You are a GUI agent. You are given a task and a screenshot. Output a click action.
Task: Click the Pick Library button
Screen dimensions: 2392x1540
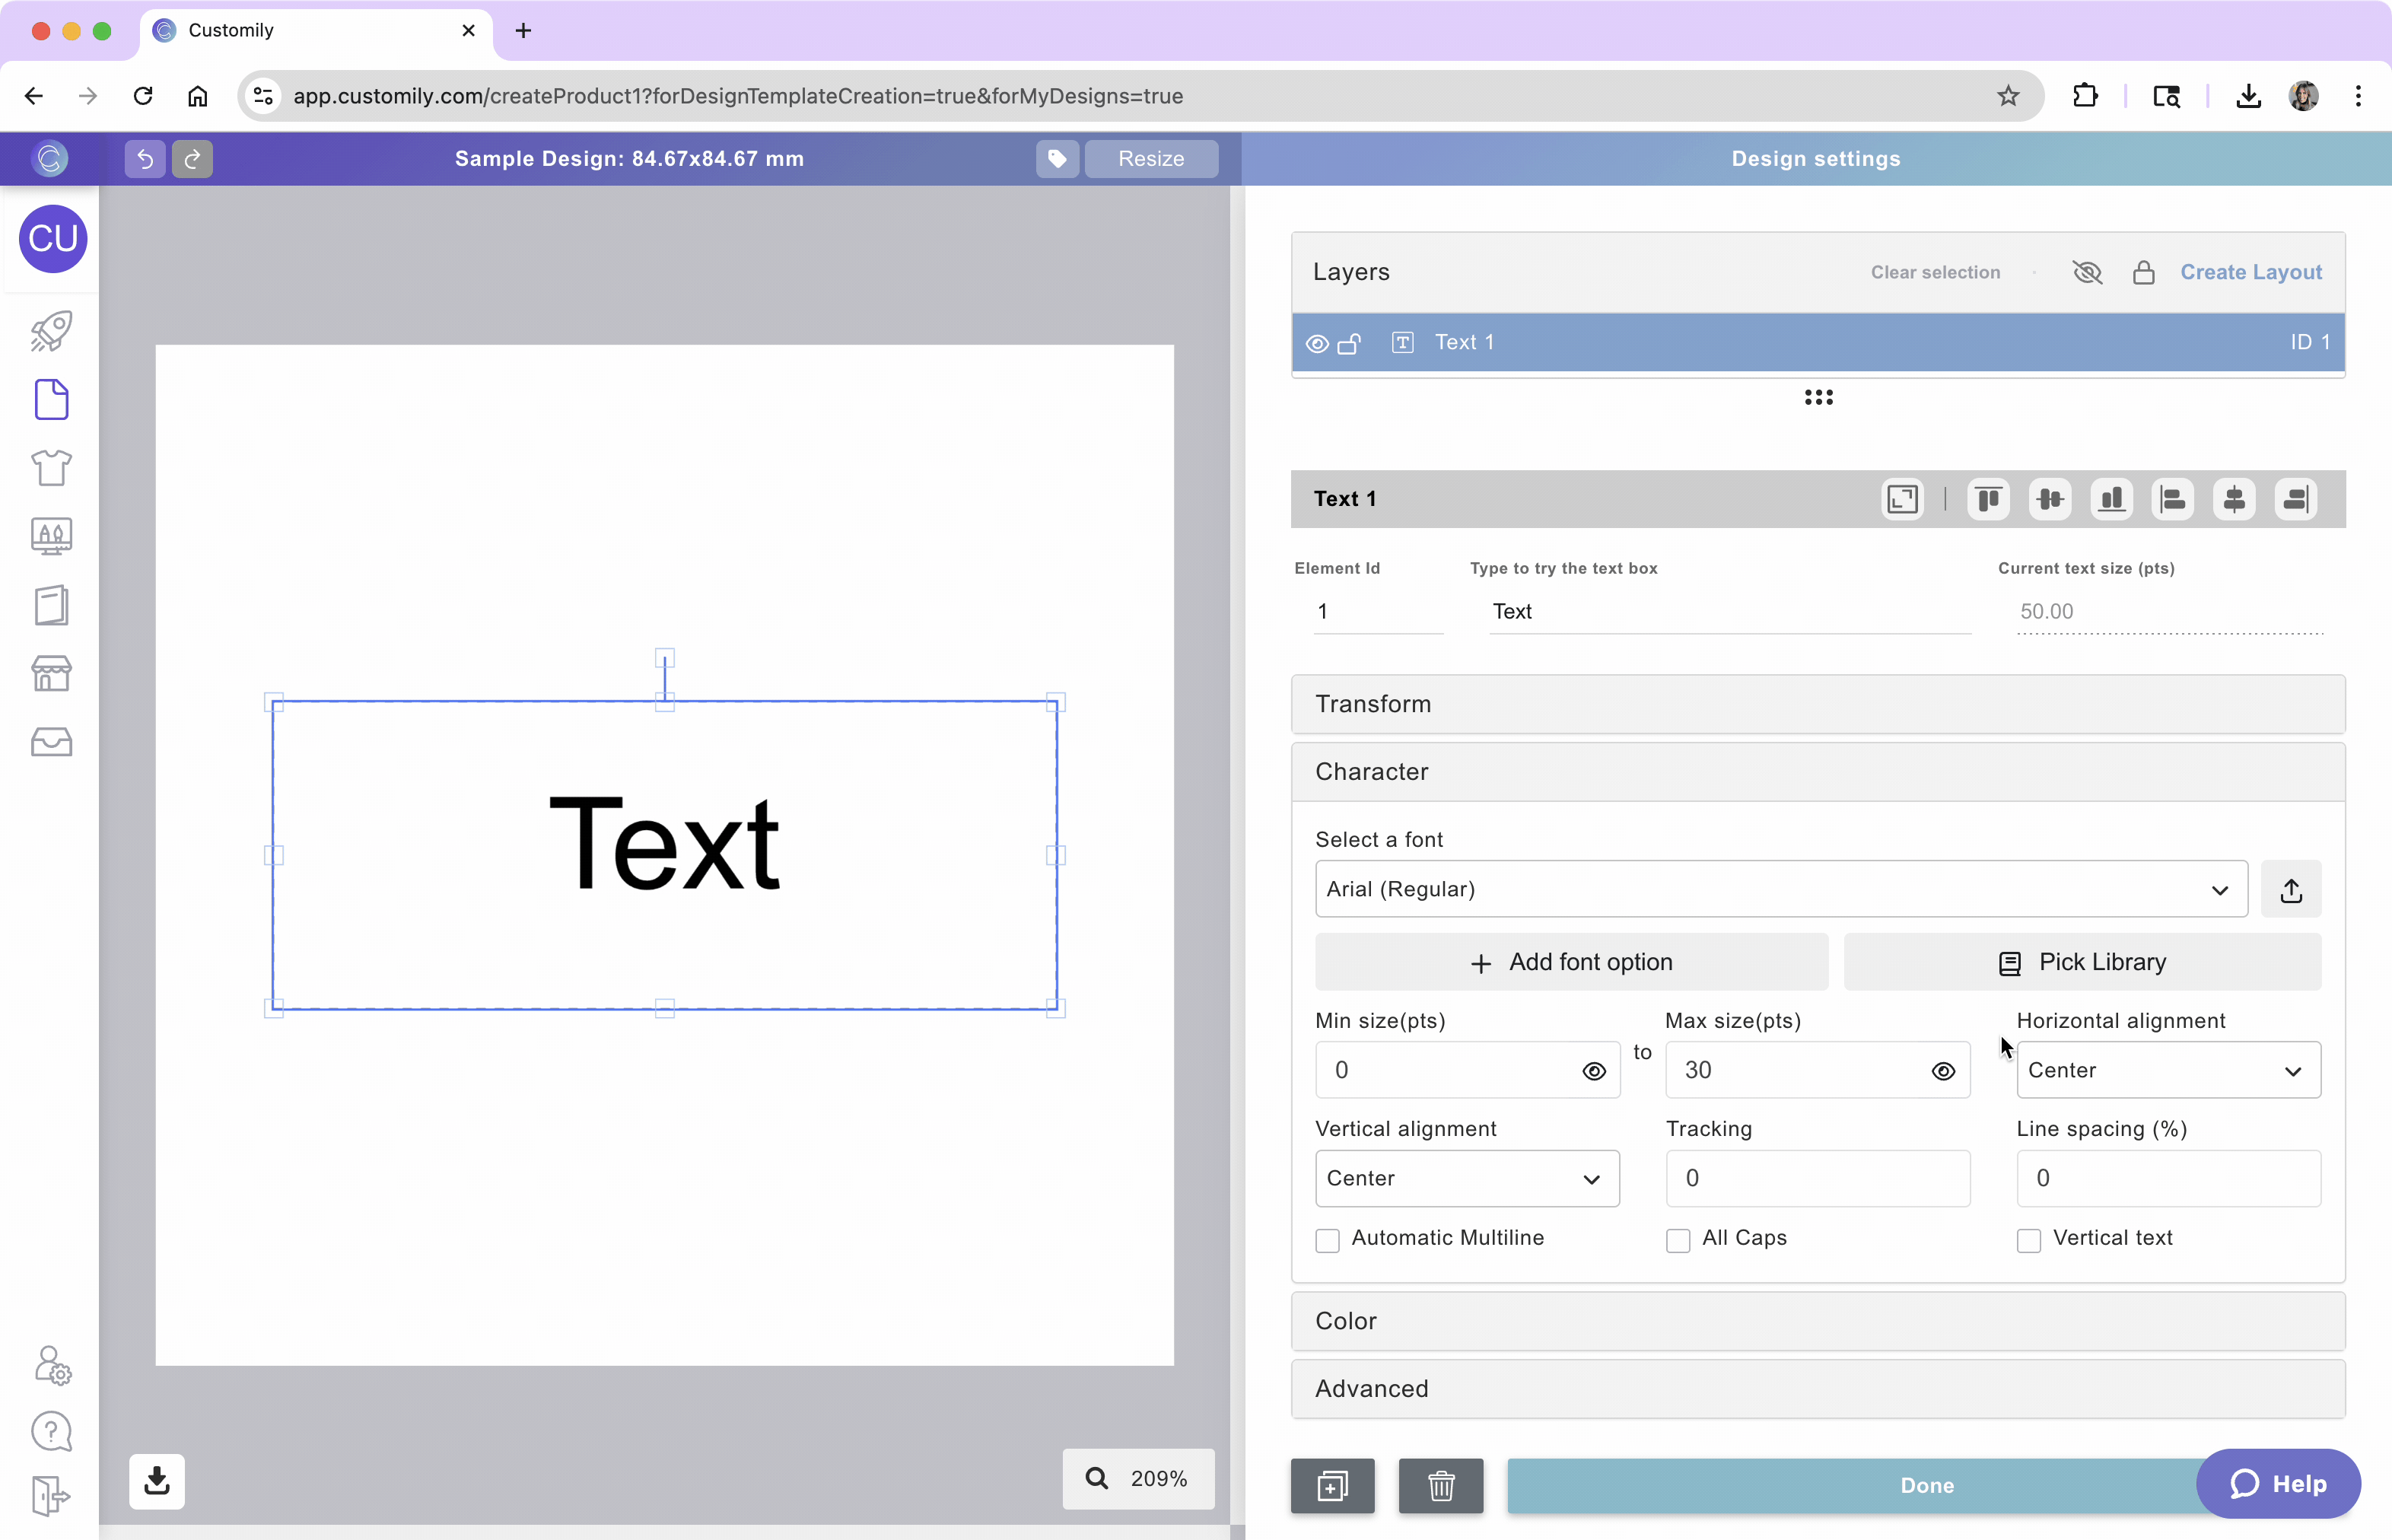tap(2082, 962)
